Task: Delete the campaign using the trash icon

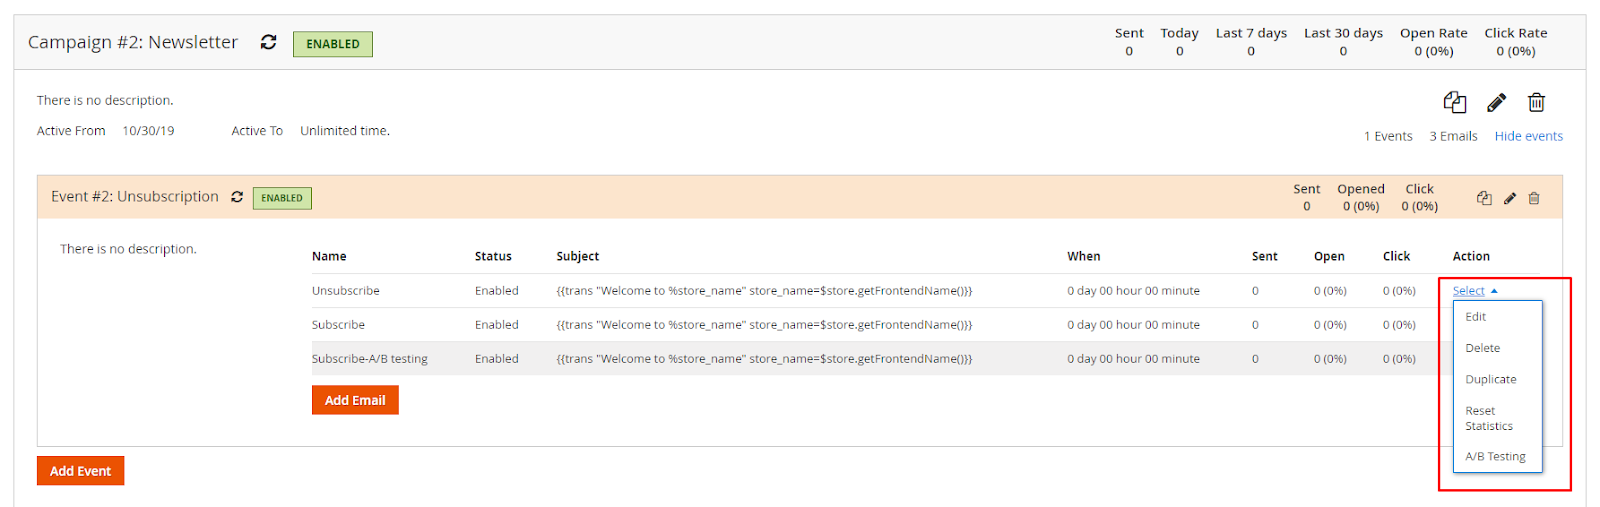Action: coord(1536,102)
